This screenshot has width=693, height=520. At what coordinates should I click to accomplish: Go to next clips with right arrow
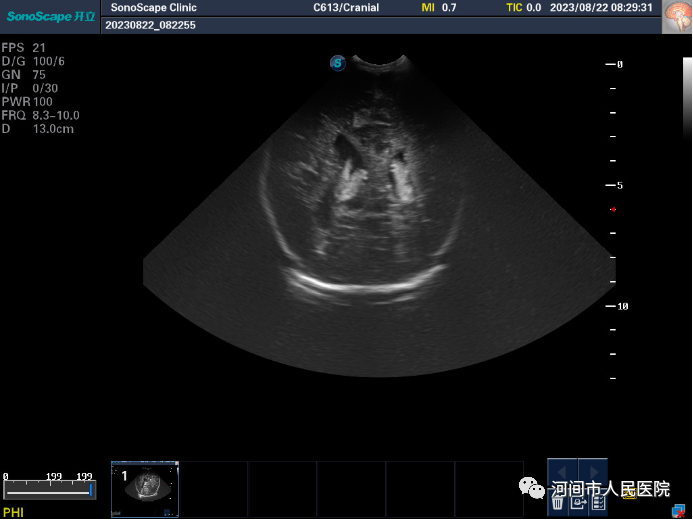click(592, 471)
